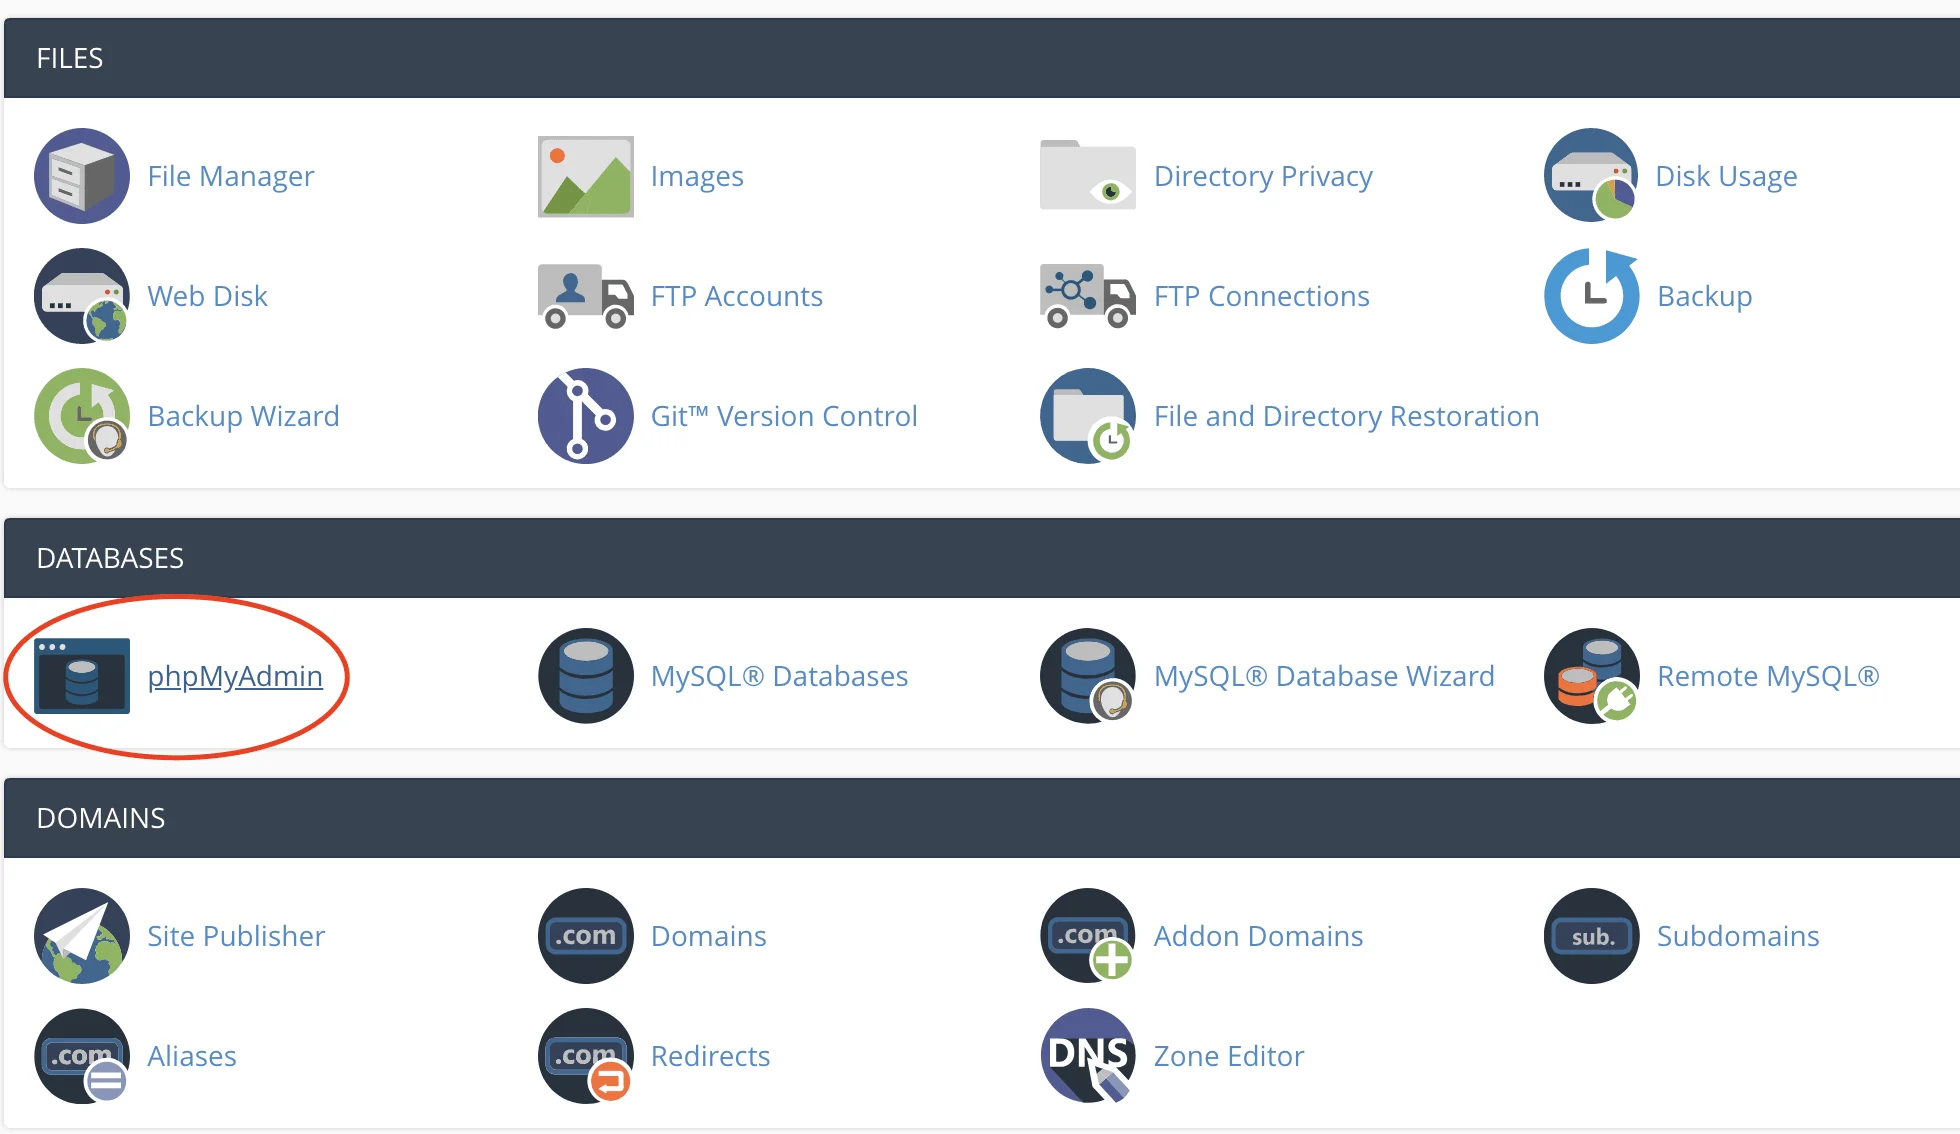The image size is (1960, 1134).
Task: Open Directory Privacy settings
Action: click(x=1257, y=176)
